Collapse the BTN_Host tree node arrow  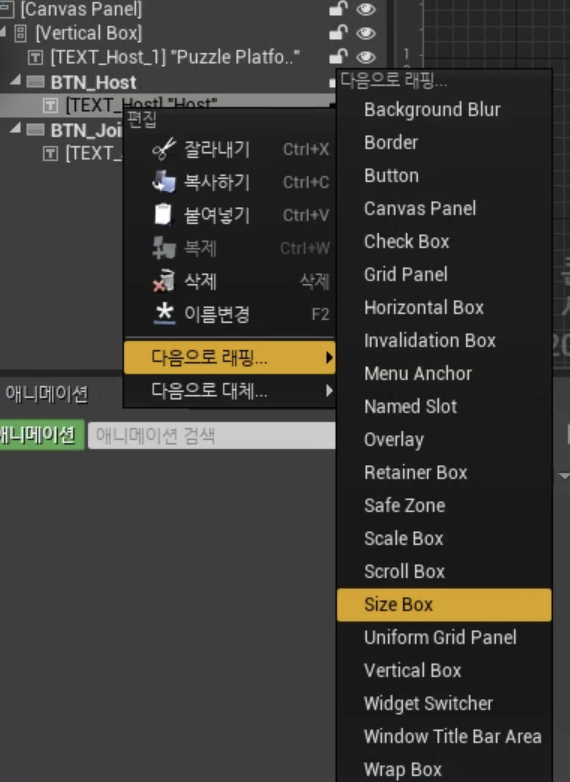pyautogui.click(x=15, y=80)
